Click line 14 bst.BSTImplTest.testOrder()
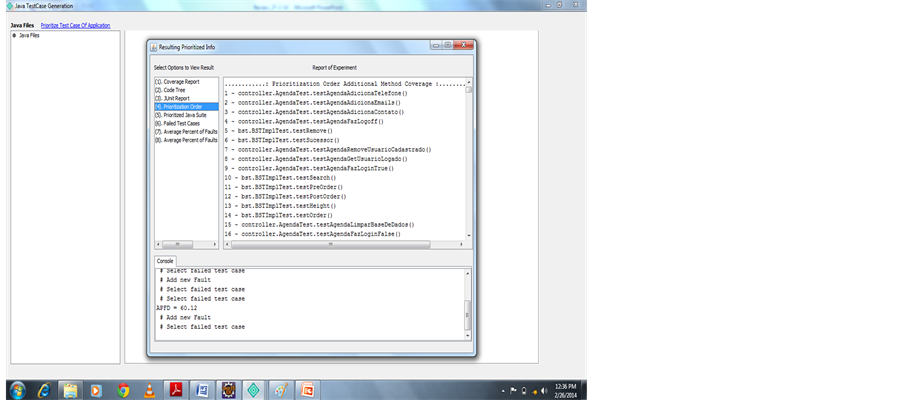The image size is (902, 400). click(x=278, y=215)
